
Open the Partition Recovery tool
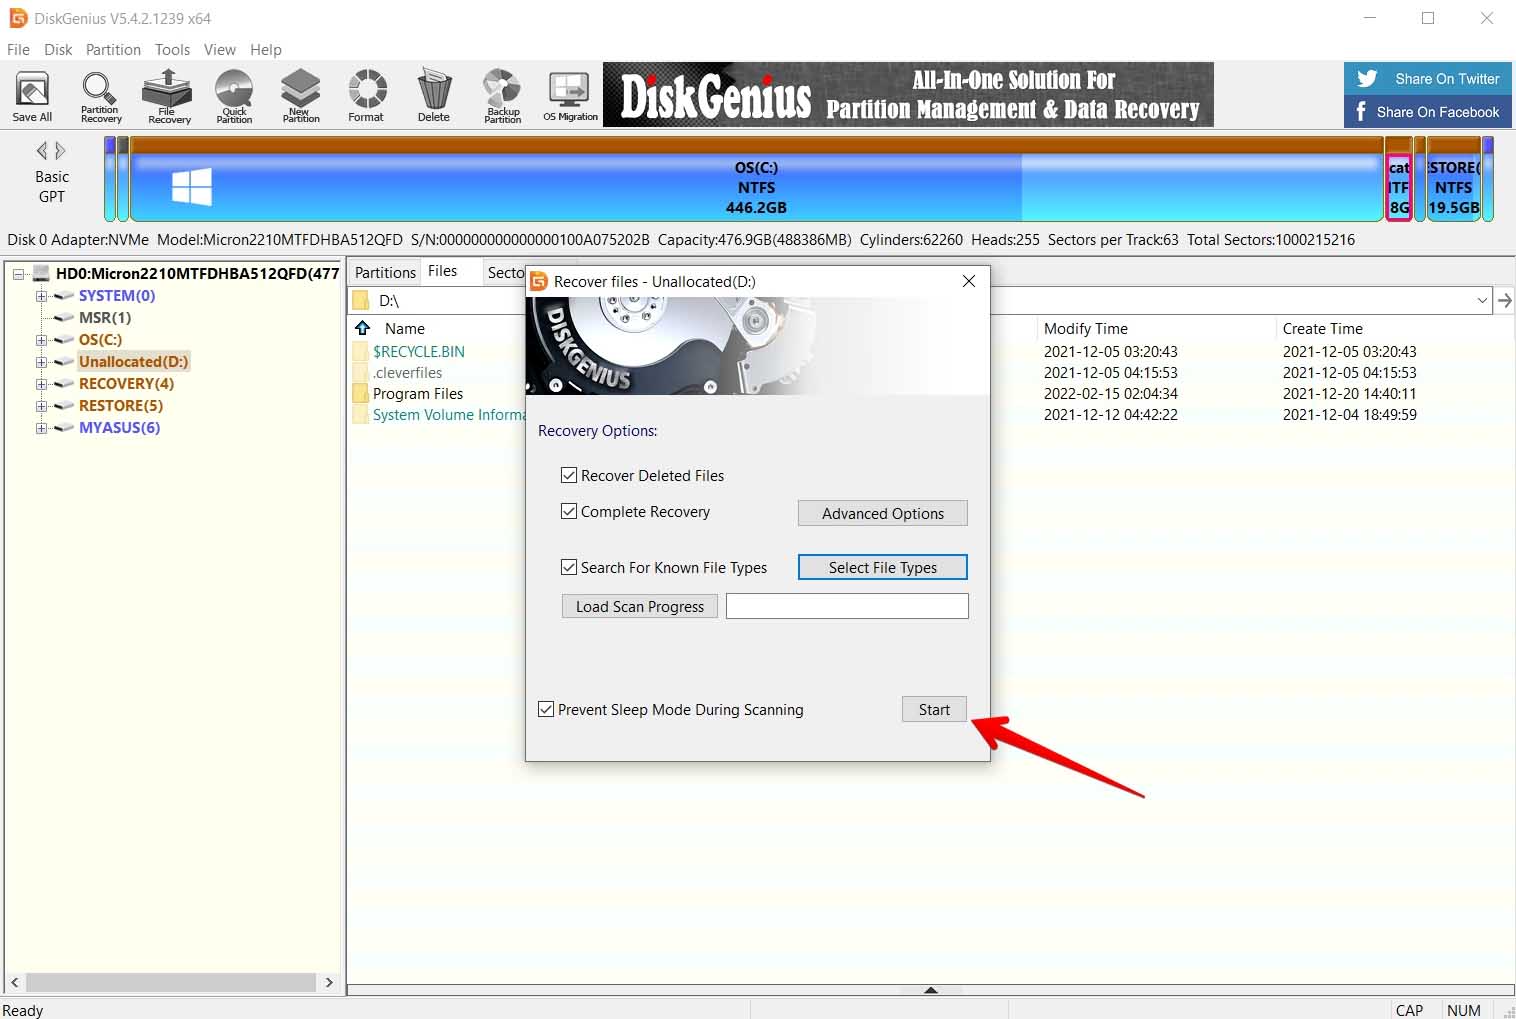100,96
